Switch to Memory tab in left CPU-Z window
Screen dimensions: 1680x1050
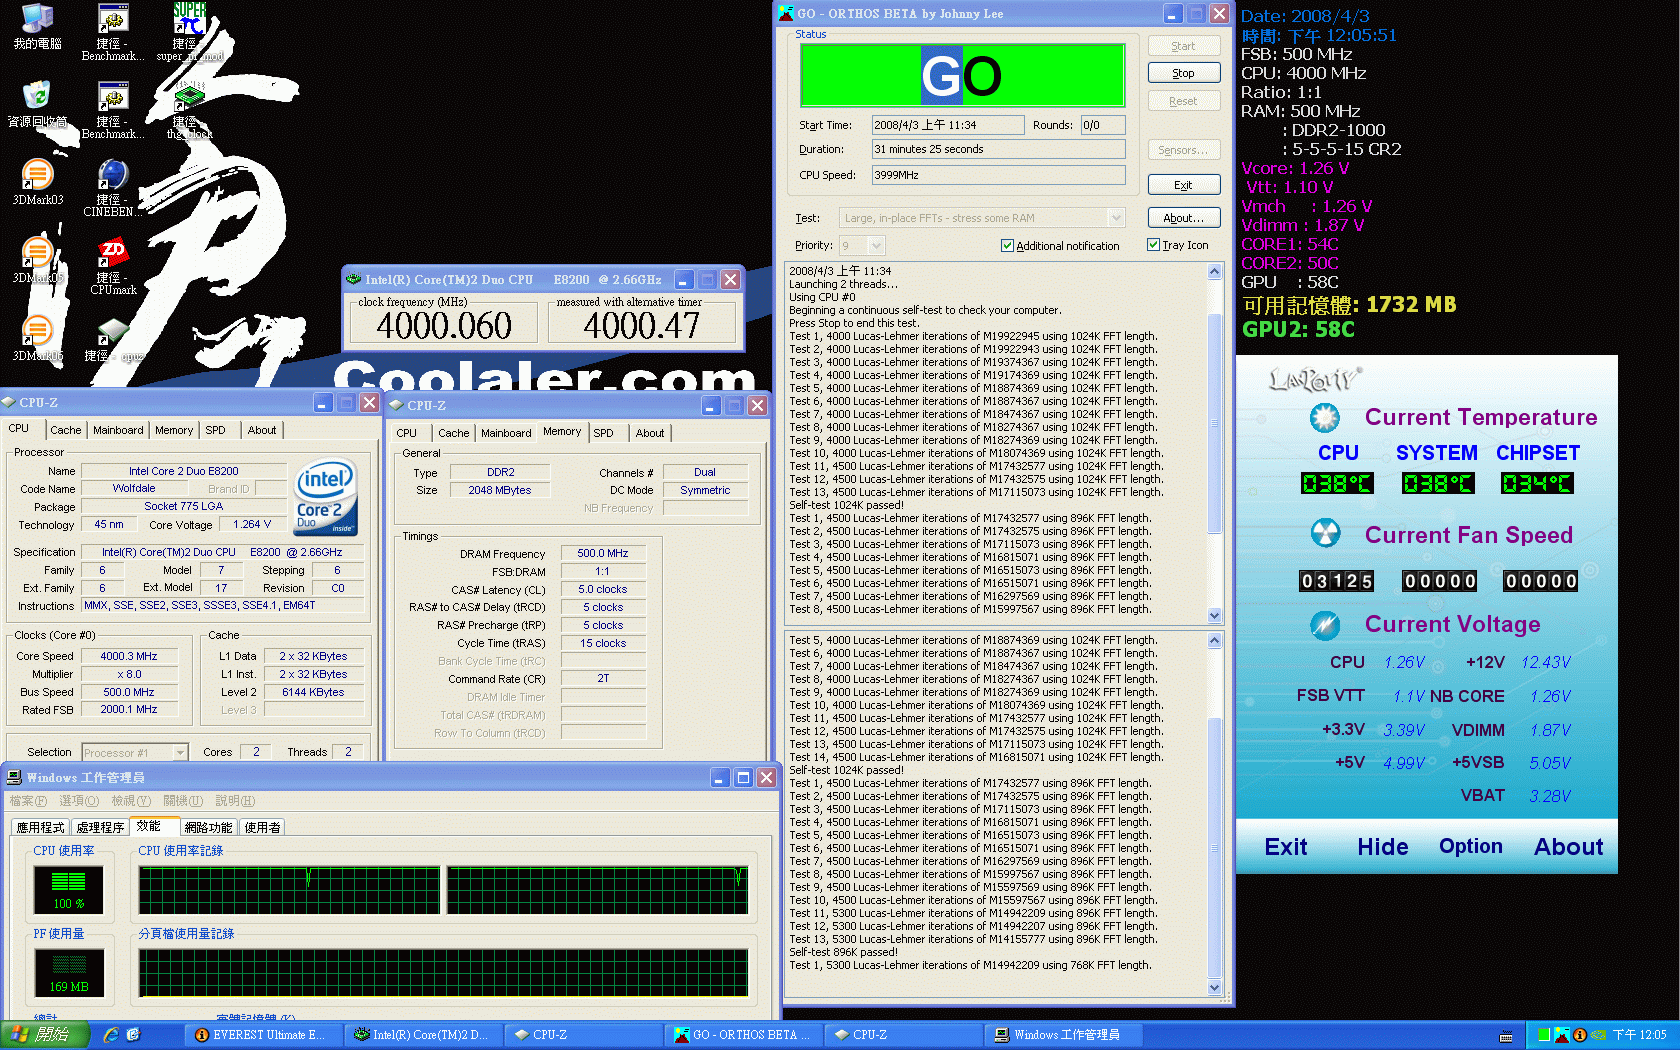tap(174, 430)
